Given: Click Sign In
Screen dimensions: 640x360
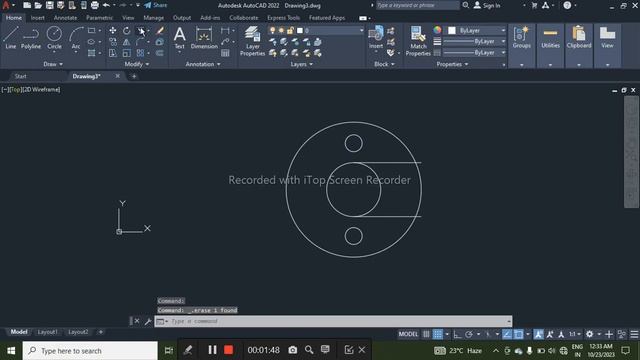Looking at the screenshot, I should point(487,5).
